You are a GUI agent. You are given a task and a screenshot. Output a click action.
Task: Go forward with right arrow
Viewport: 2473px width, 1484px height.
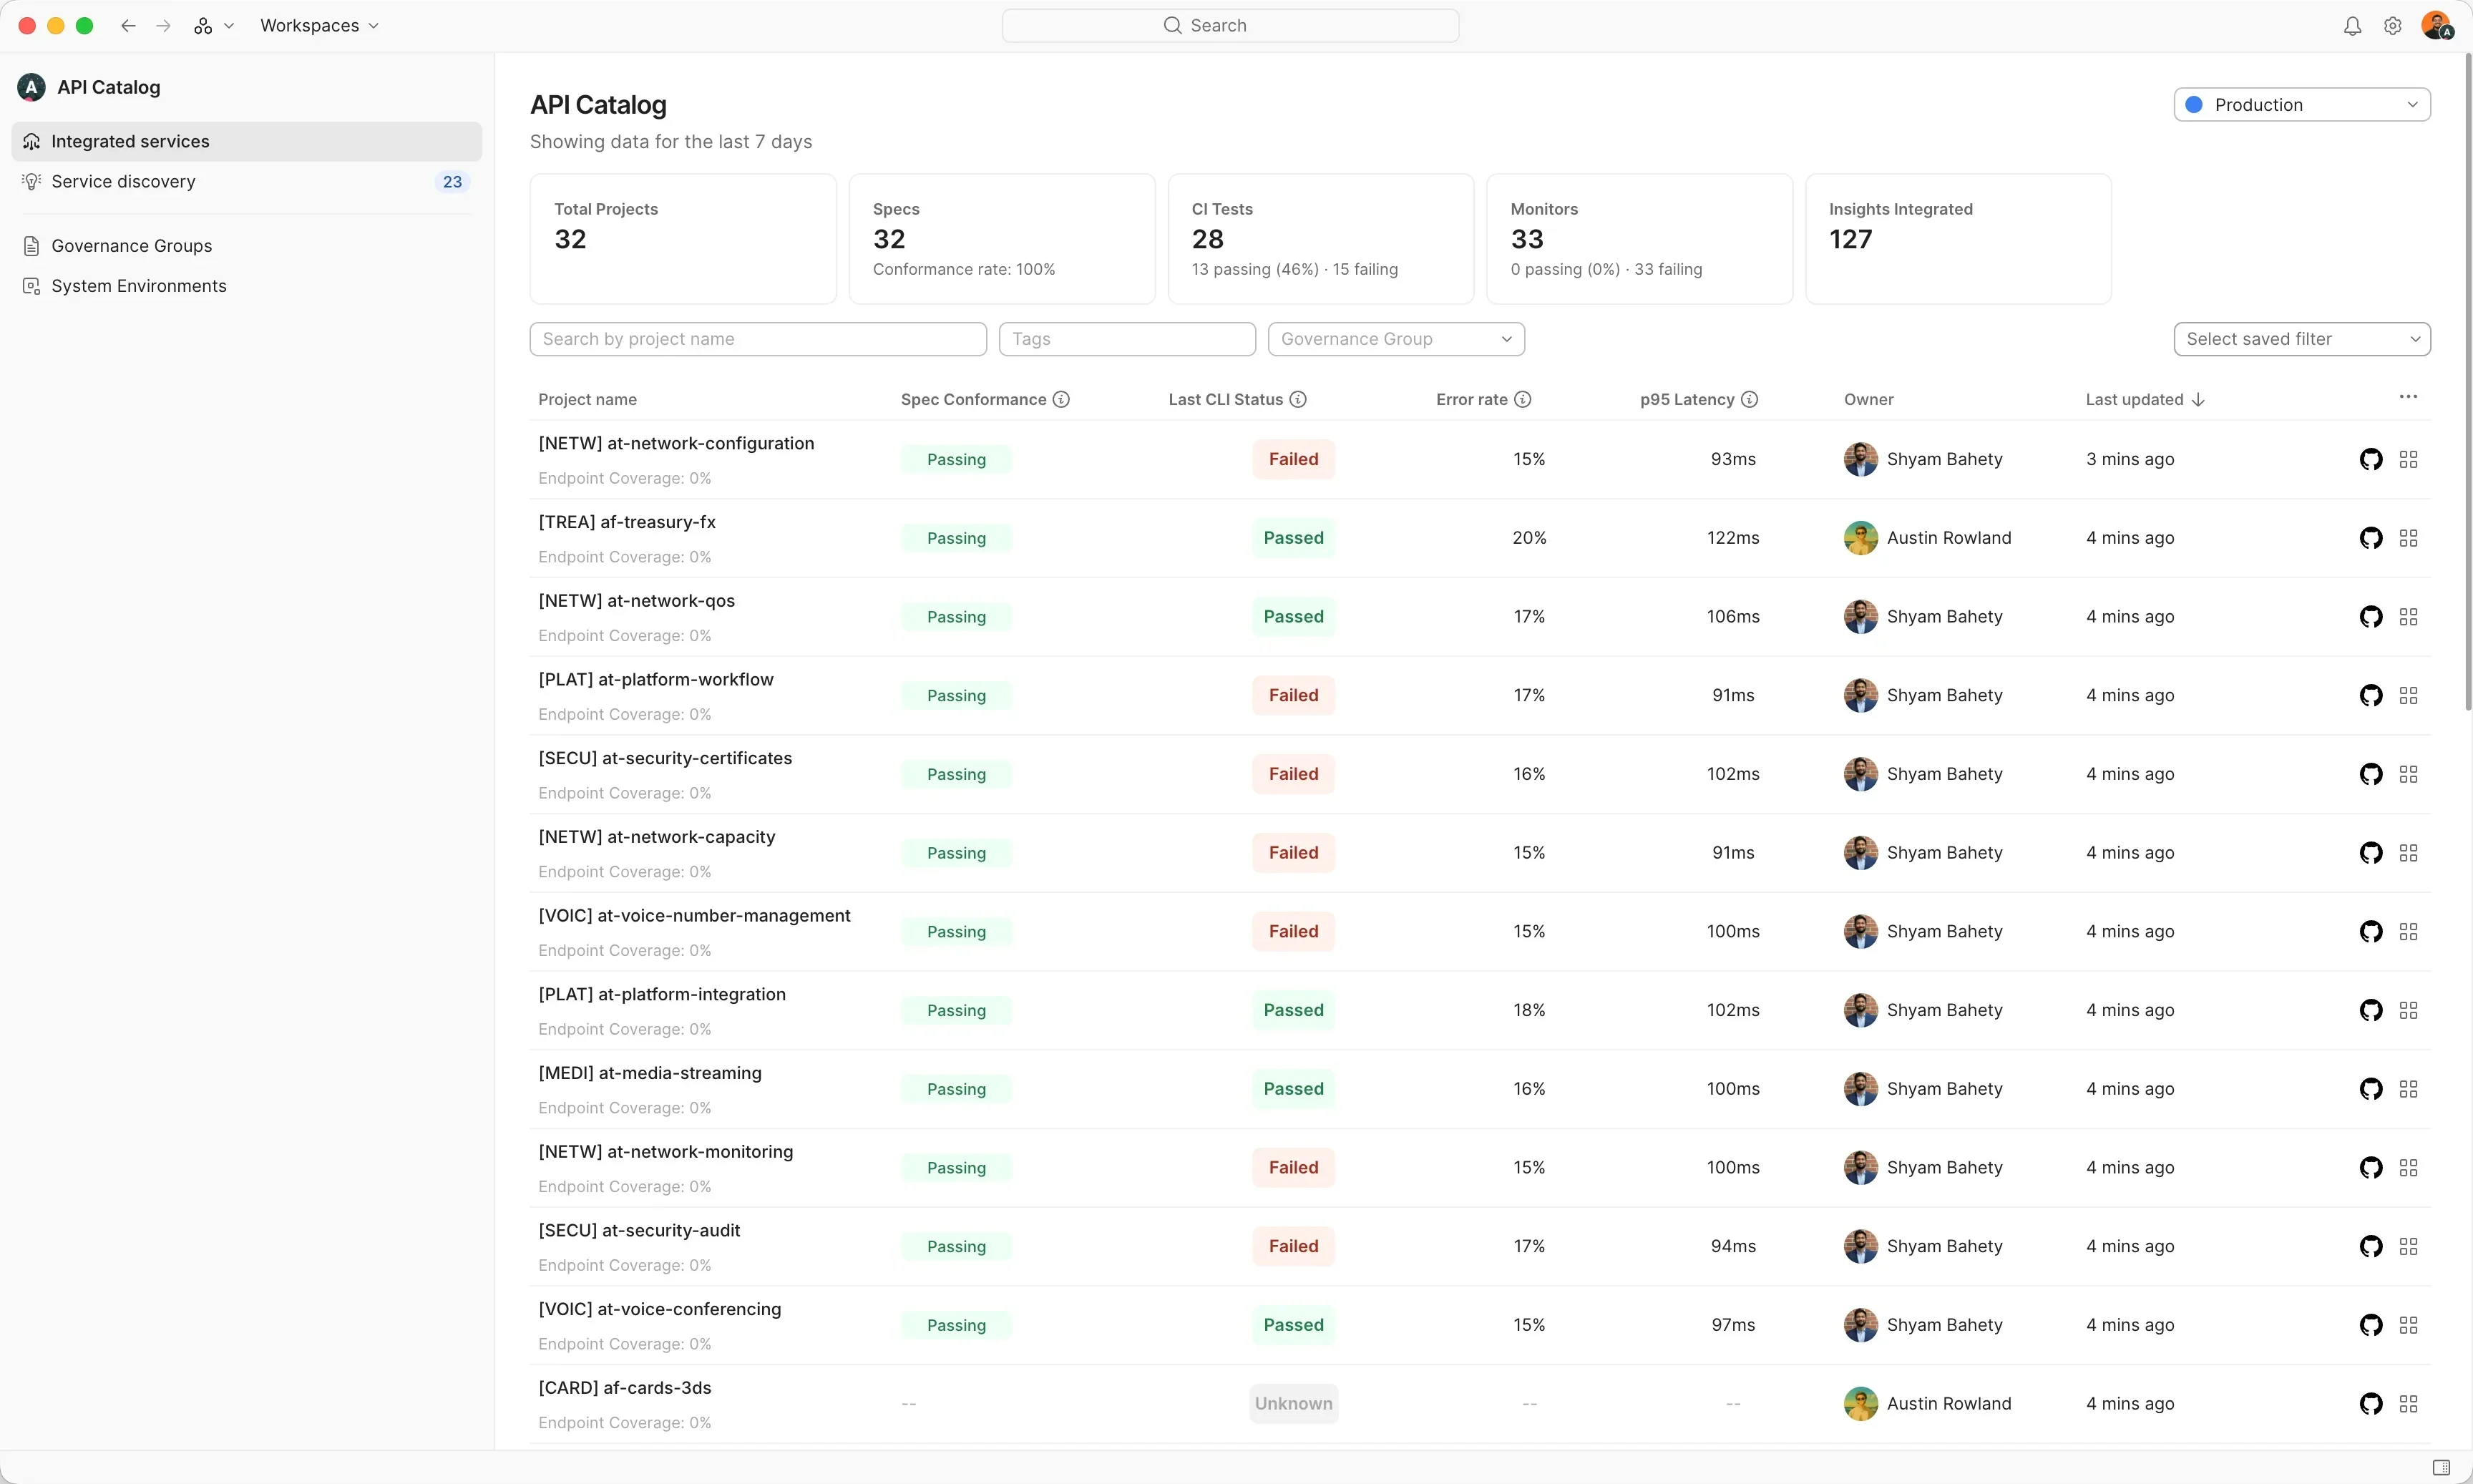[x=163, y=26]
